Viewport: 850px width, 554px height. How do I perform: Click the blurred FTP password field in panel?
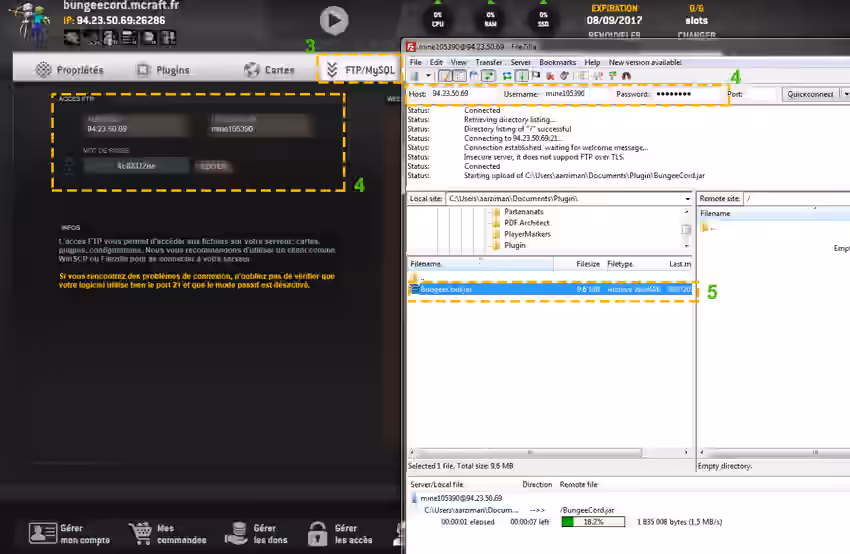(137, 166)
